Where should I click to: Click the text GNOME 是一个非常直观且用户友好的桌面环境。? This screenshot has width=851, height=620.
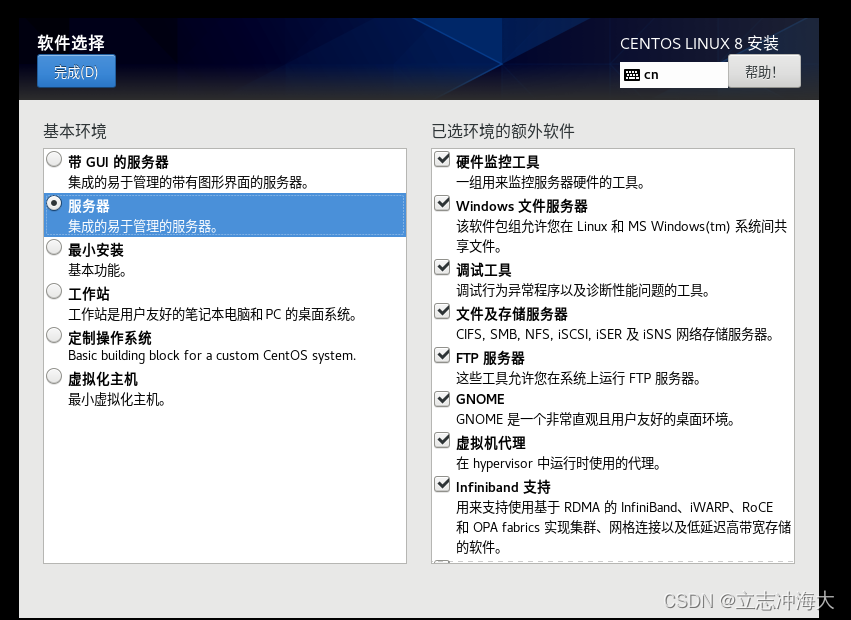click(x=595, y=420)
